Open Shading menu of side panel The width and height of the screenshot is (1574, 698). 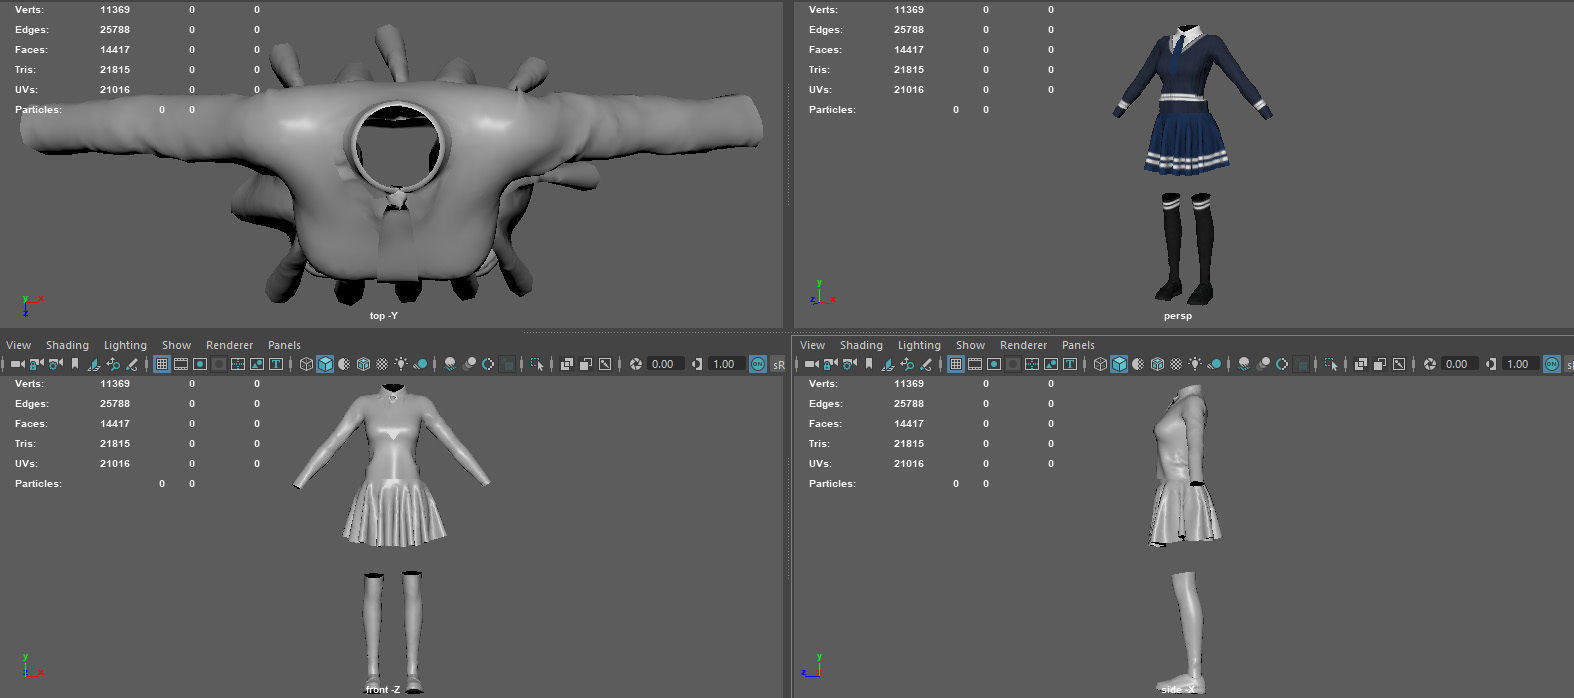click(x=861, y=345)
